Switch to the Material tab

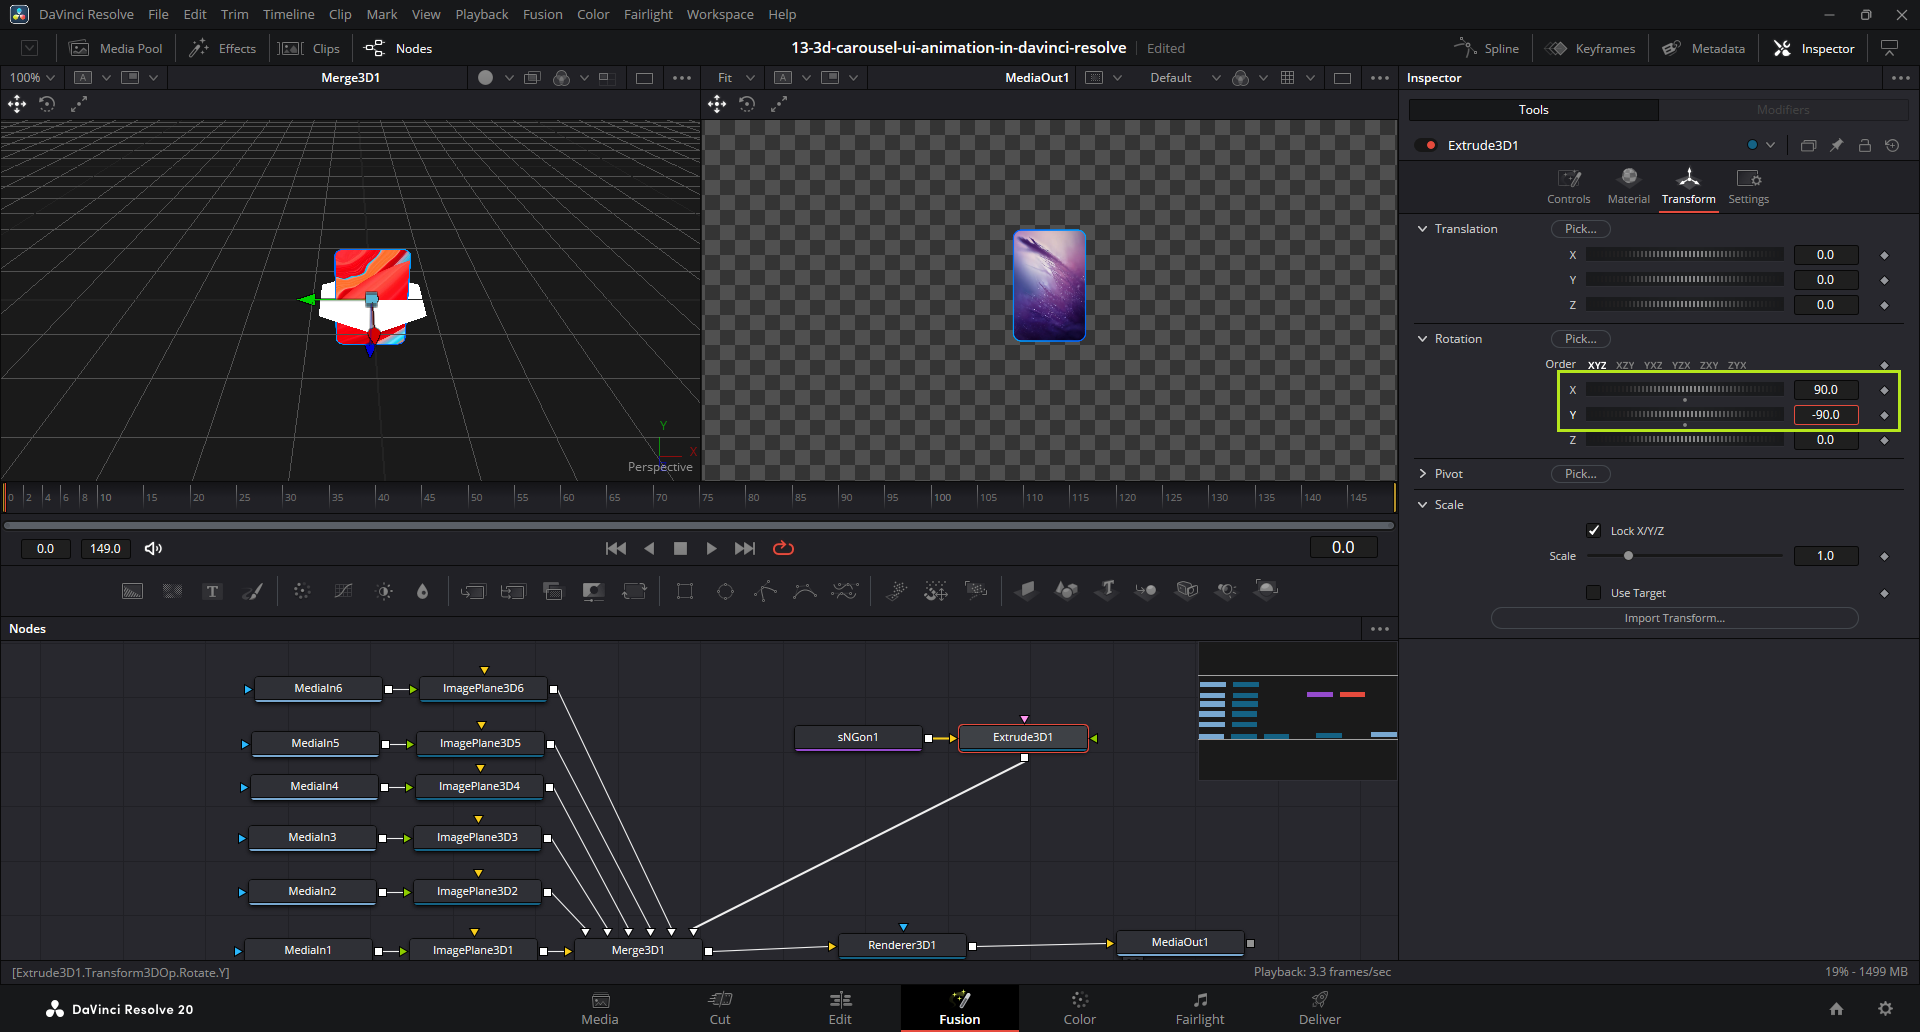[x=1628, y=186]
